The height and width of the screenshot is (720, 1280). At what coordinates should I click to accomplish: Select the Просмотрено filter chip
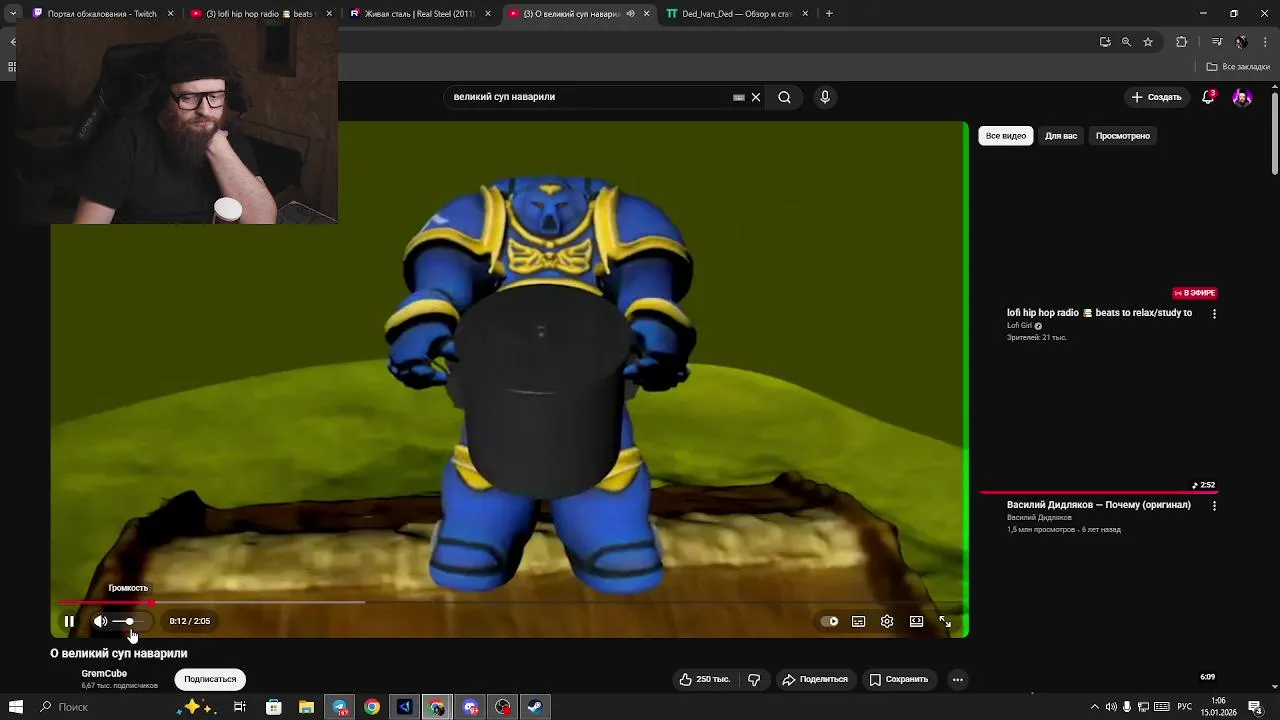coord(1122,136)
